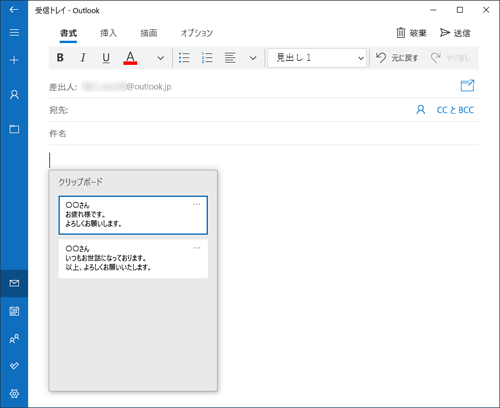Viewport: 500px width, 408px height.
Task: Open the hamburger navigation menu
Action: point(14,32)
